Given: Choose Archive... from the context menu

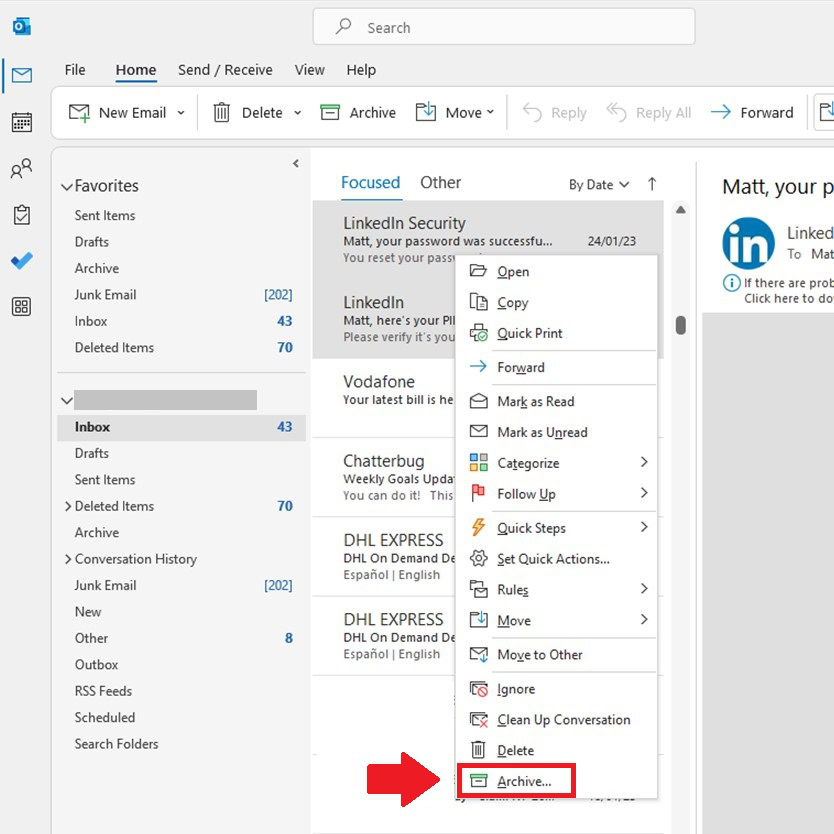Looking at the screenshot, I should tap(523, 781).
